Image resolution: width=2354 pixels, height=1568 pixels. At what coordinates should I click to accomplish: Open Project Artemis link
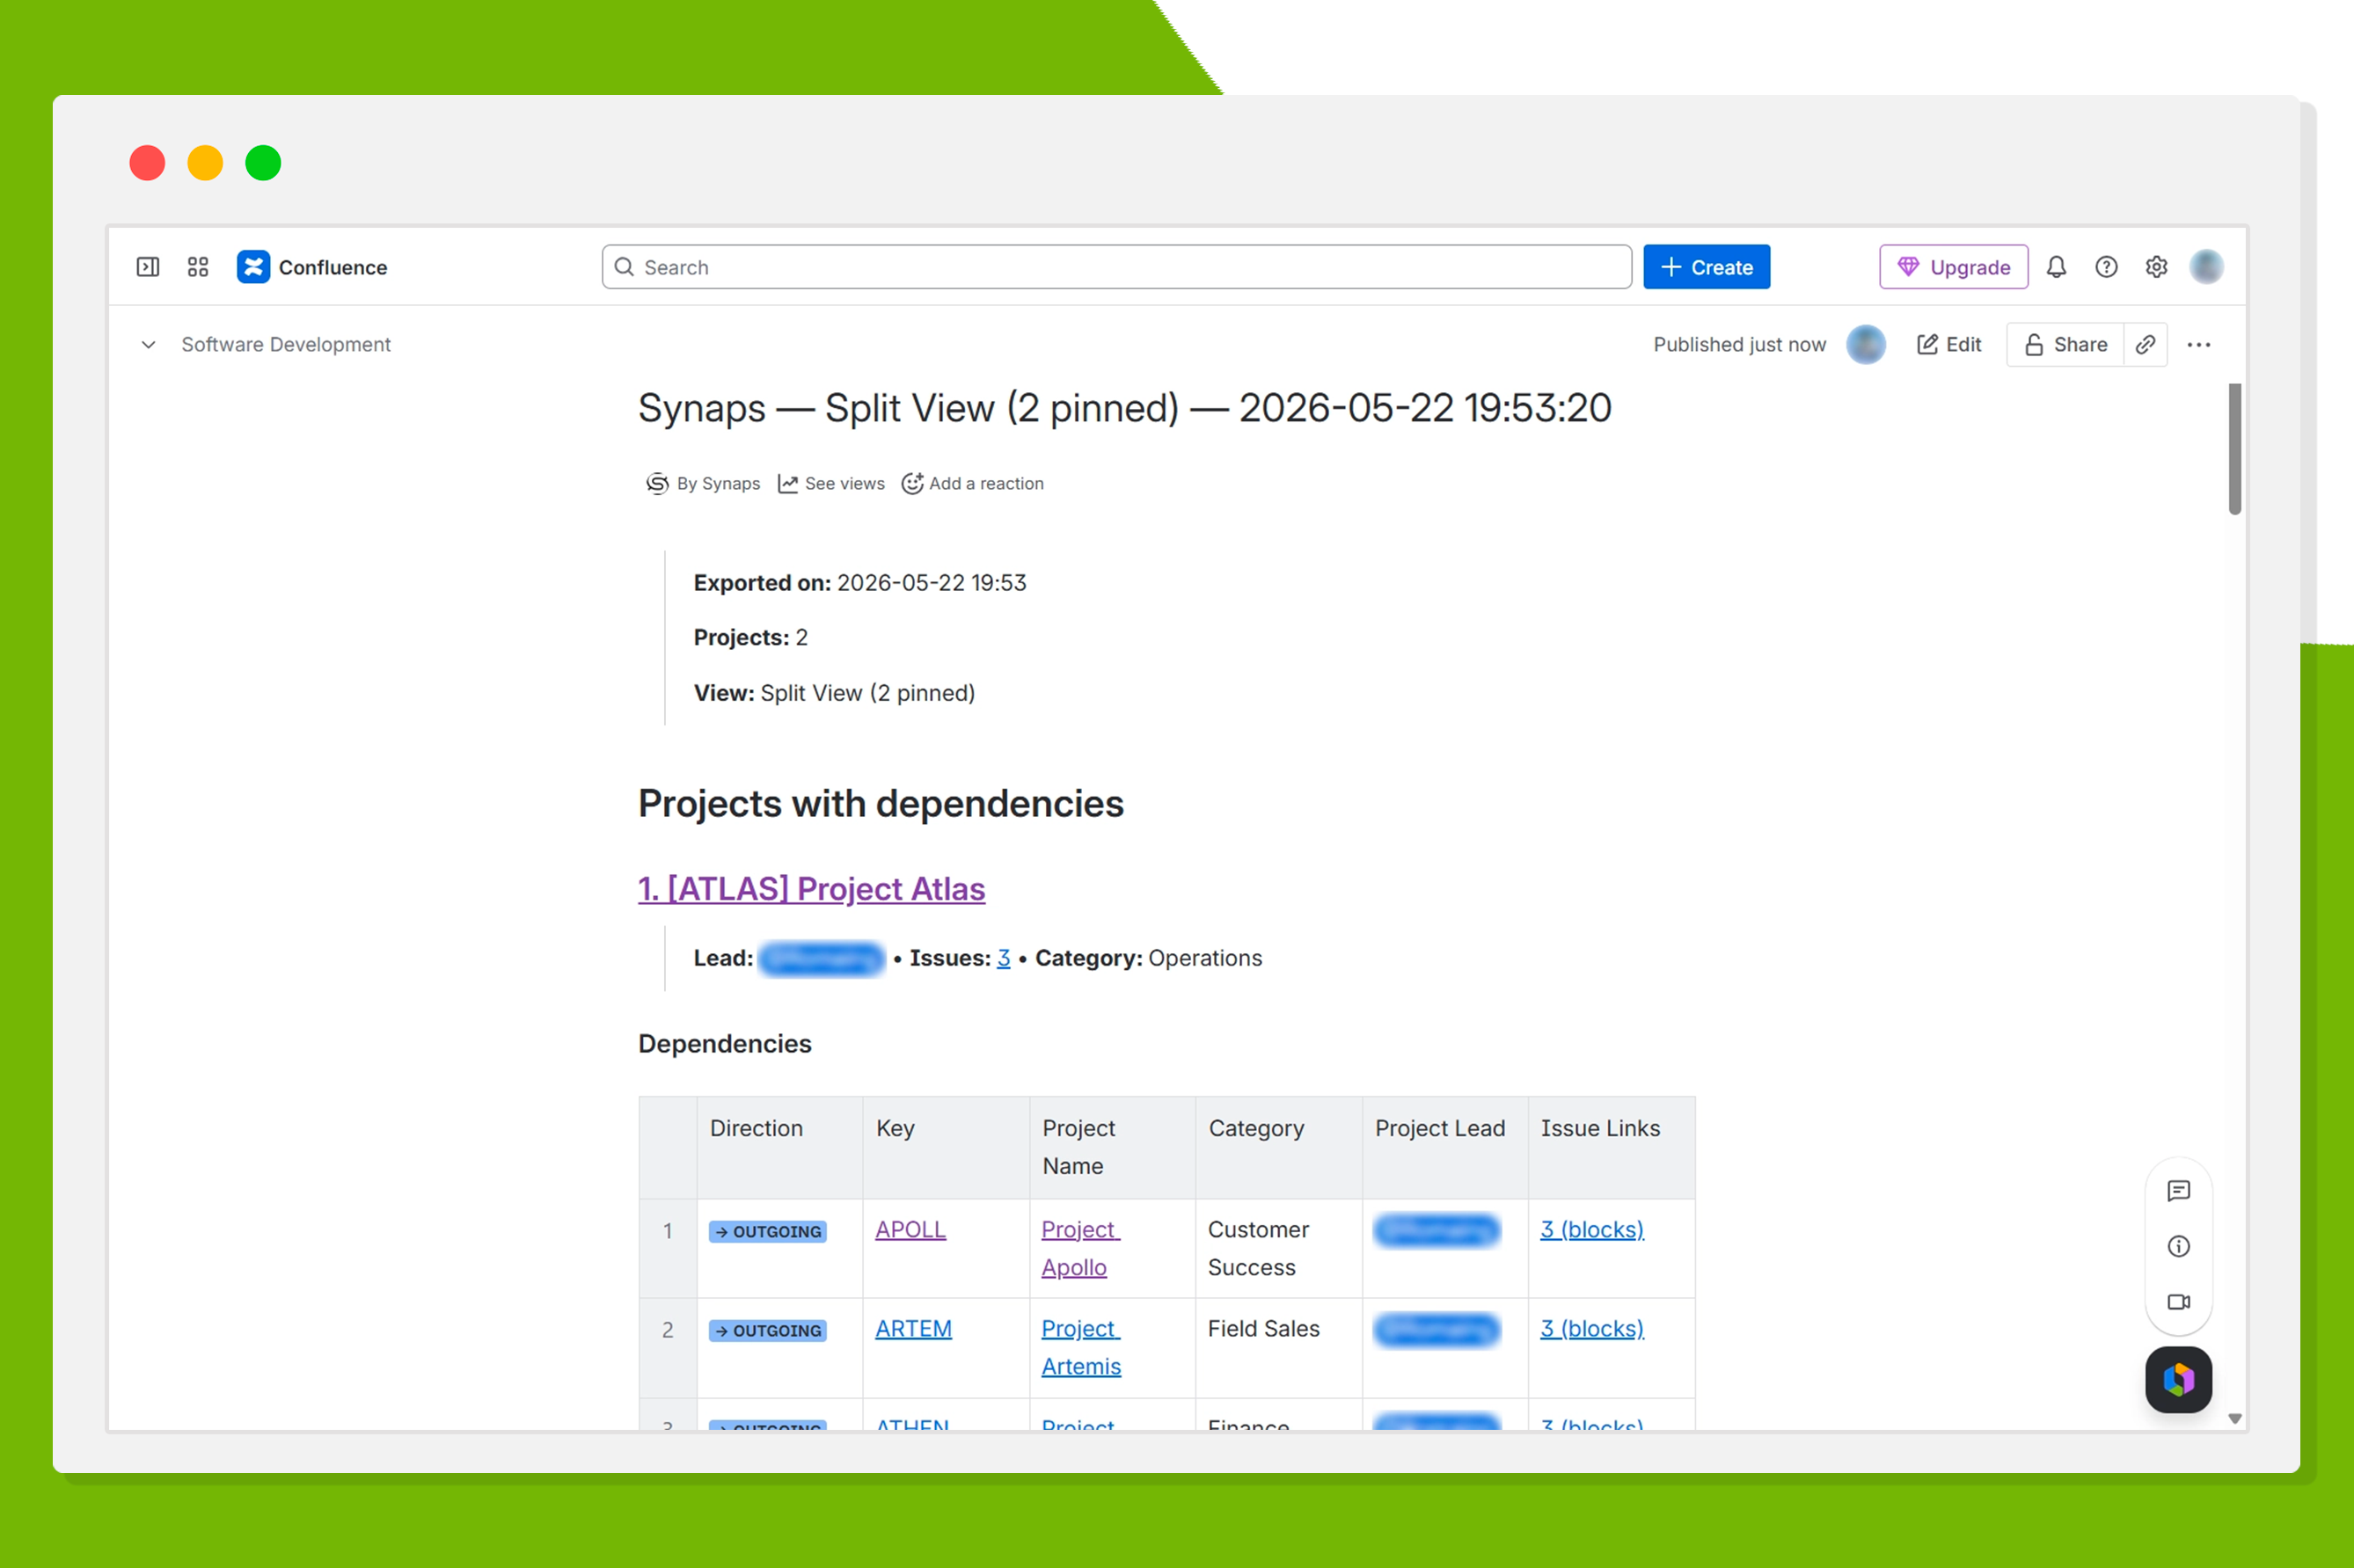(1081, 1348)
